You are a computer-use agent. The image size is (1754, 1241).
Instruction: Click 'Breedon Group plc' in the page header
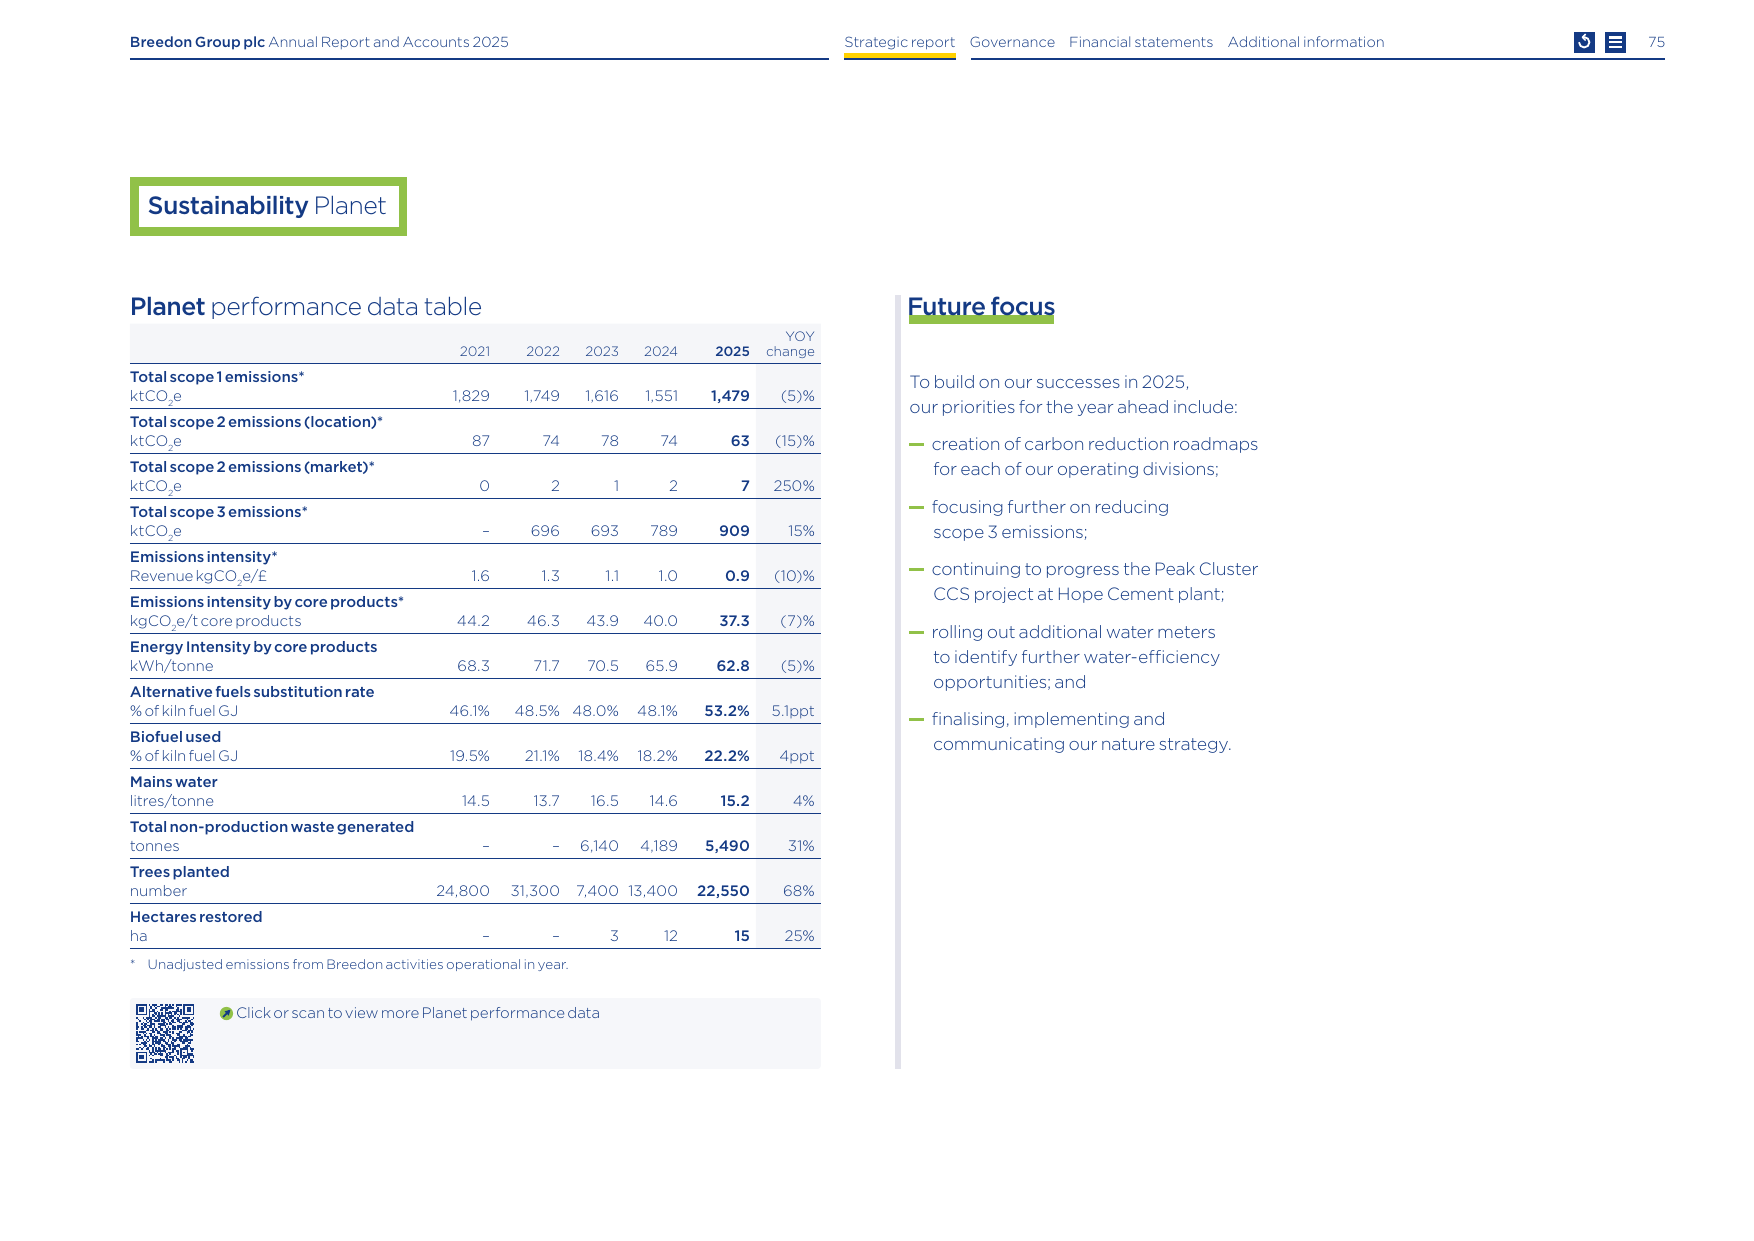(x=197, y=42)
